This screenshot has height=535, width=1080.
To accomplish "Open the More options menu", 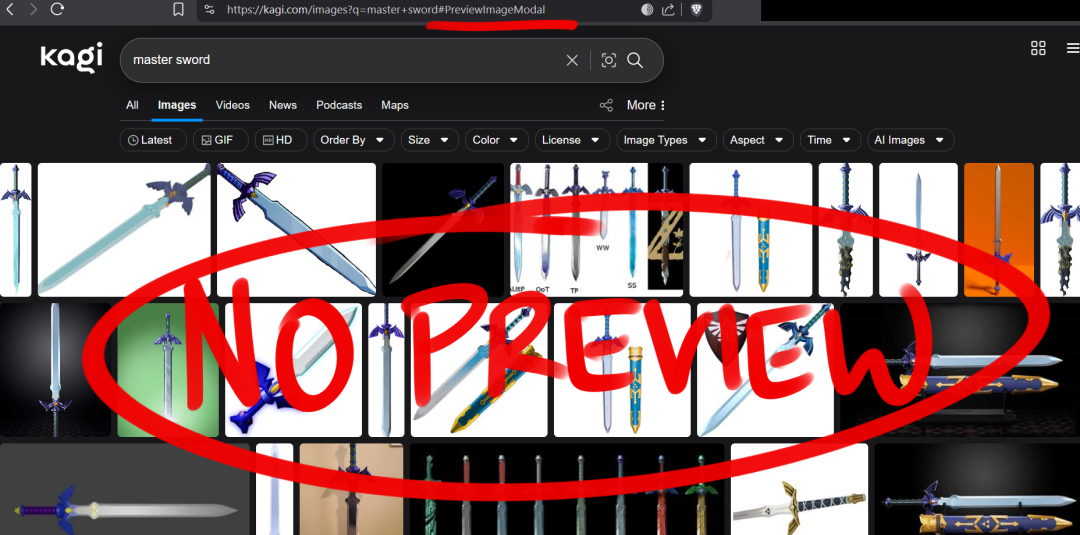I will (645, 105).
